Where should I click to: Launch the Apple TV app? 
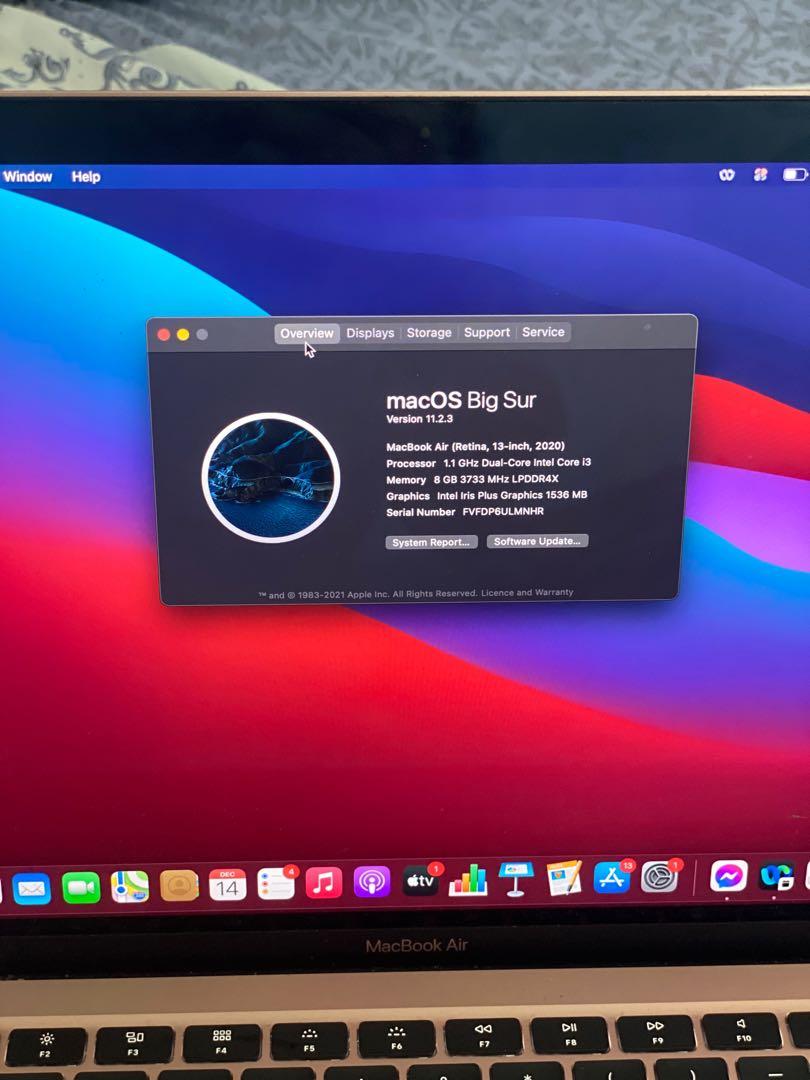coord(420,882)
